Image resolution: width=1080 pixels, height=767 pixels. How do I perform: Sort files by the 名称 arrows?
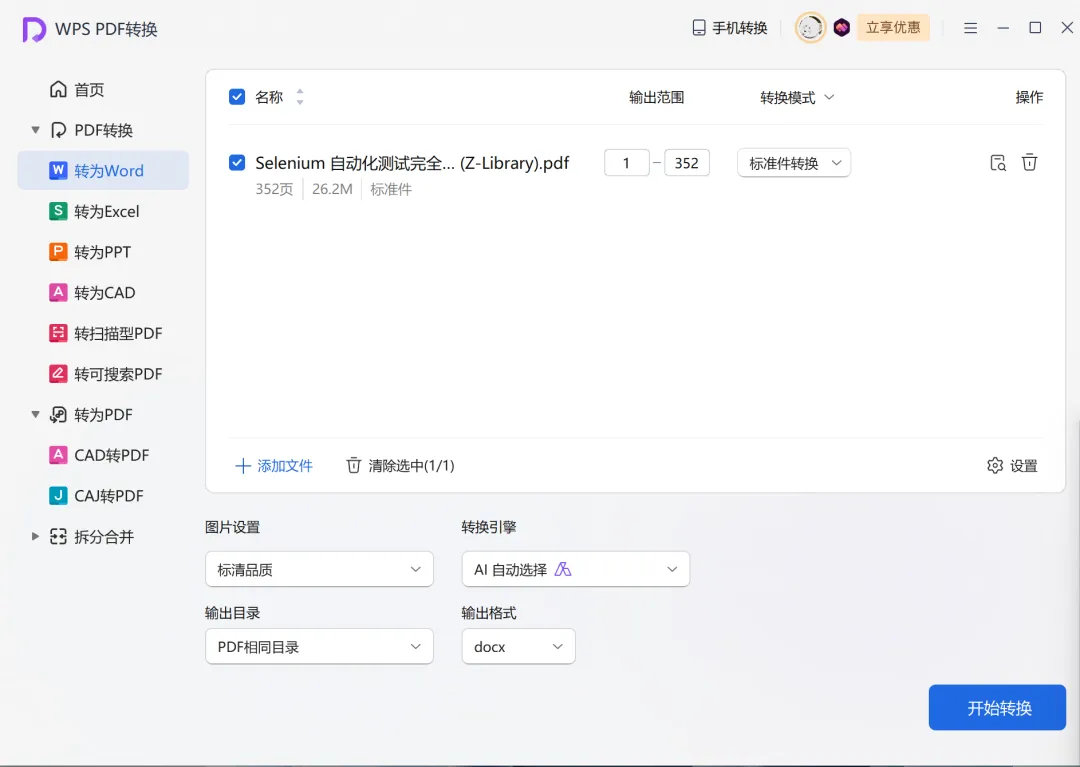(300, 96)
